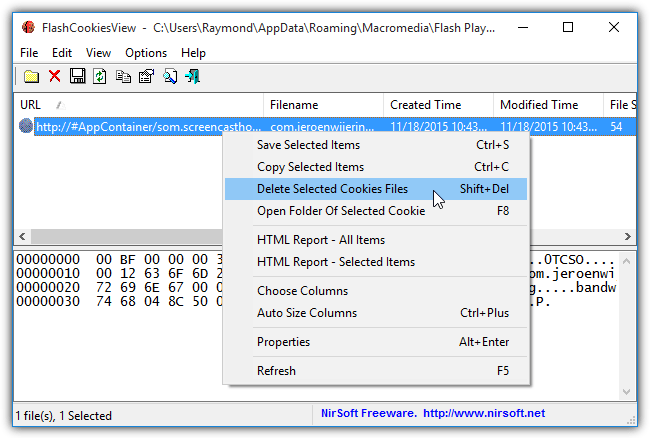Click the floppy disk save icon

78,77
